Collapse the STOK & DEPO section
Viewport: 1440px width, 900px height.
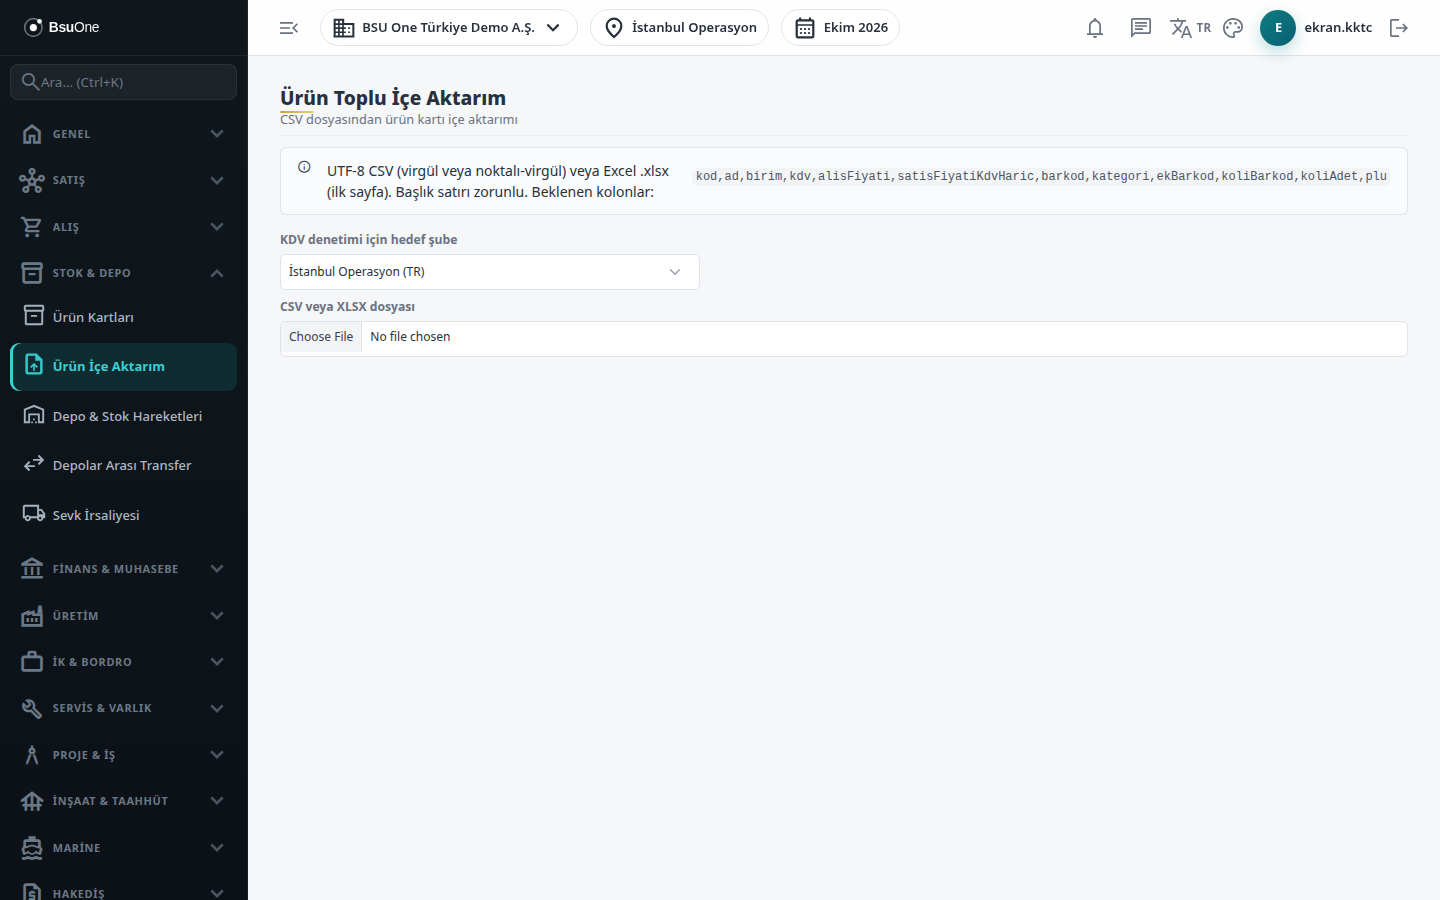[x=123, y=273]
